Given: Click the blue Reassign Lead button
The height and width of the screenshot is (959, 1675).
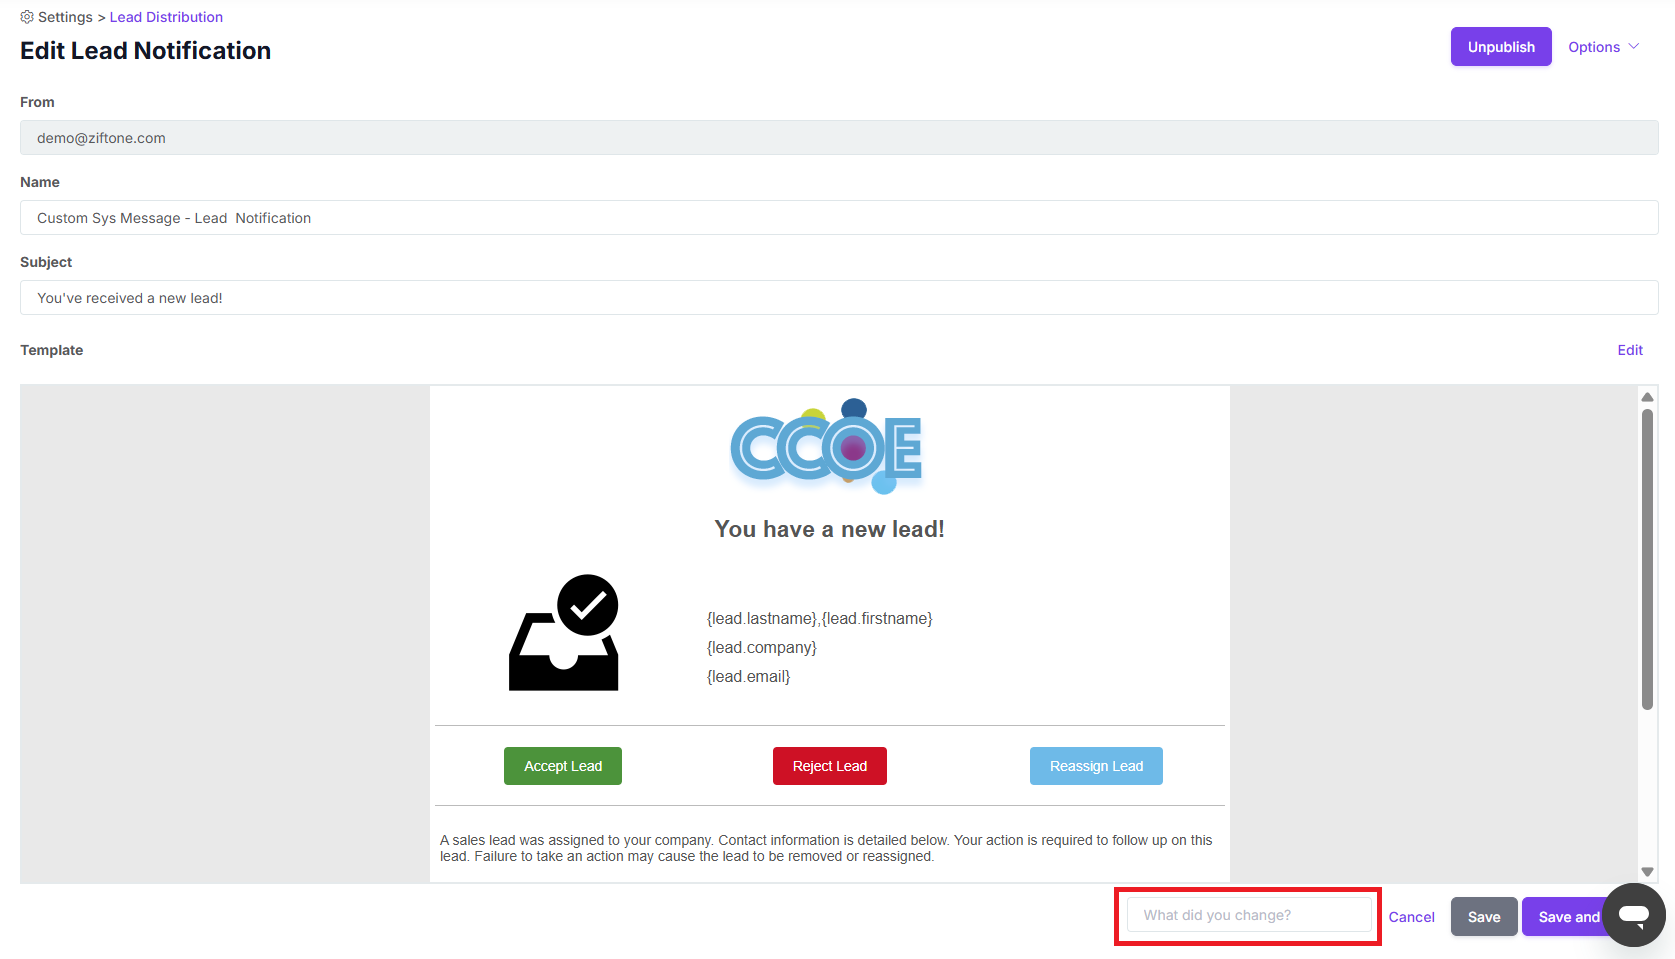Looking at the screenshot, I should click(x=1096, y=766).
